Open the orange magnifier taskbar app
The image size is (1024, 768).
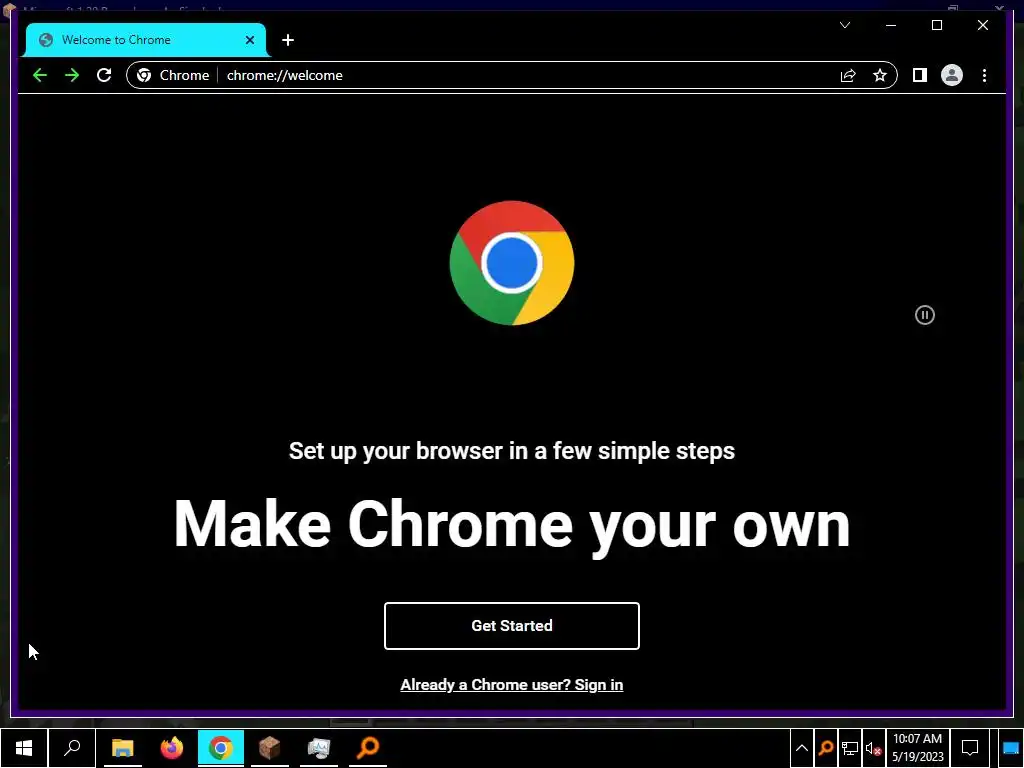pos(368,748)
